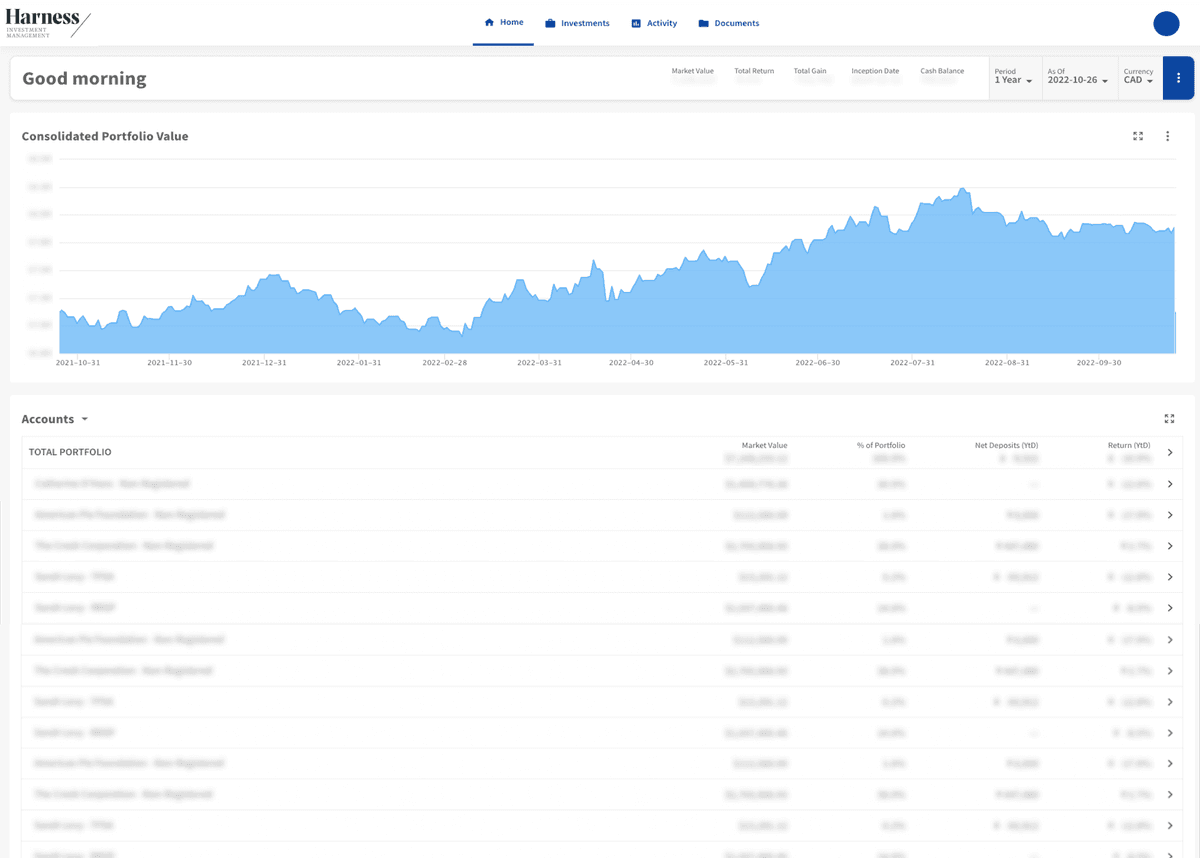Viewport: 1200px width, 858px height.
Task: Click the Harness Investment Management logo
Action: click(47, 23)
